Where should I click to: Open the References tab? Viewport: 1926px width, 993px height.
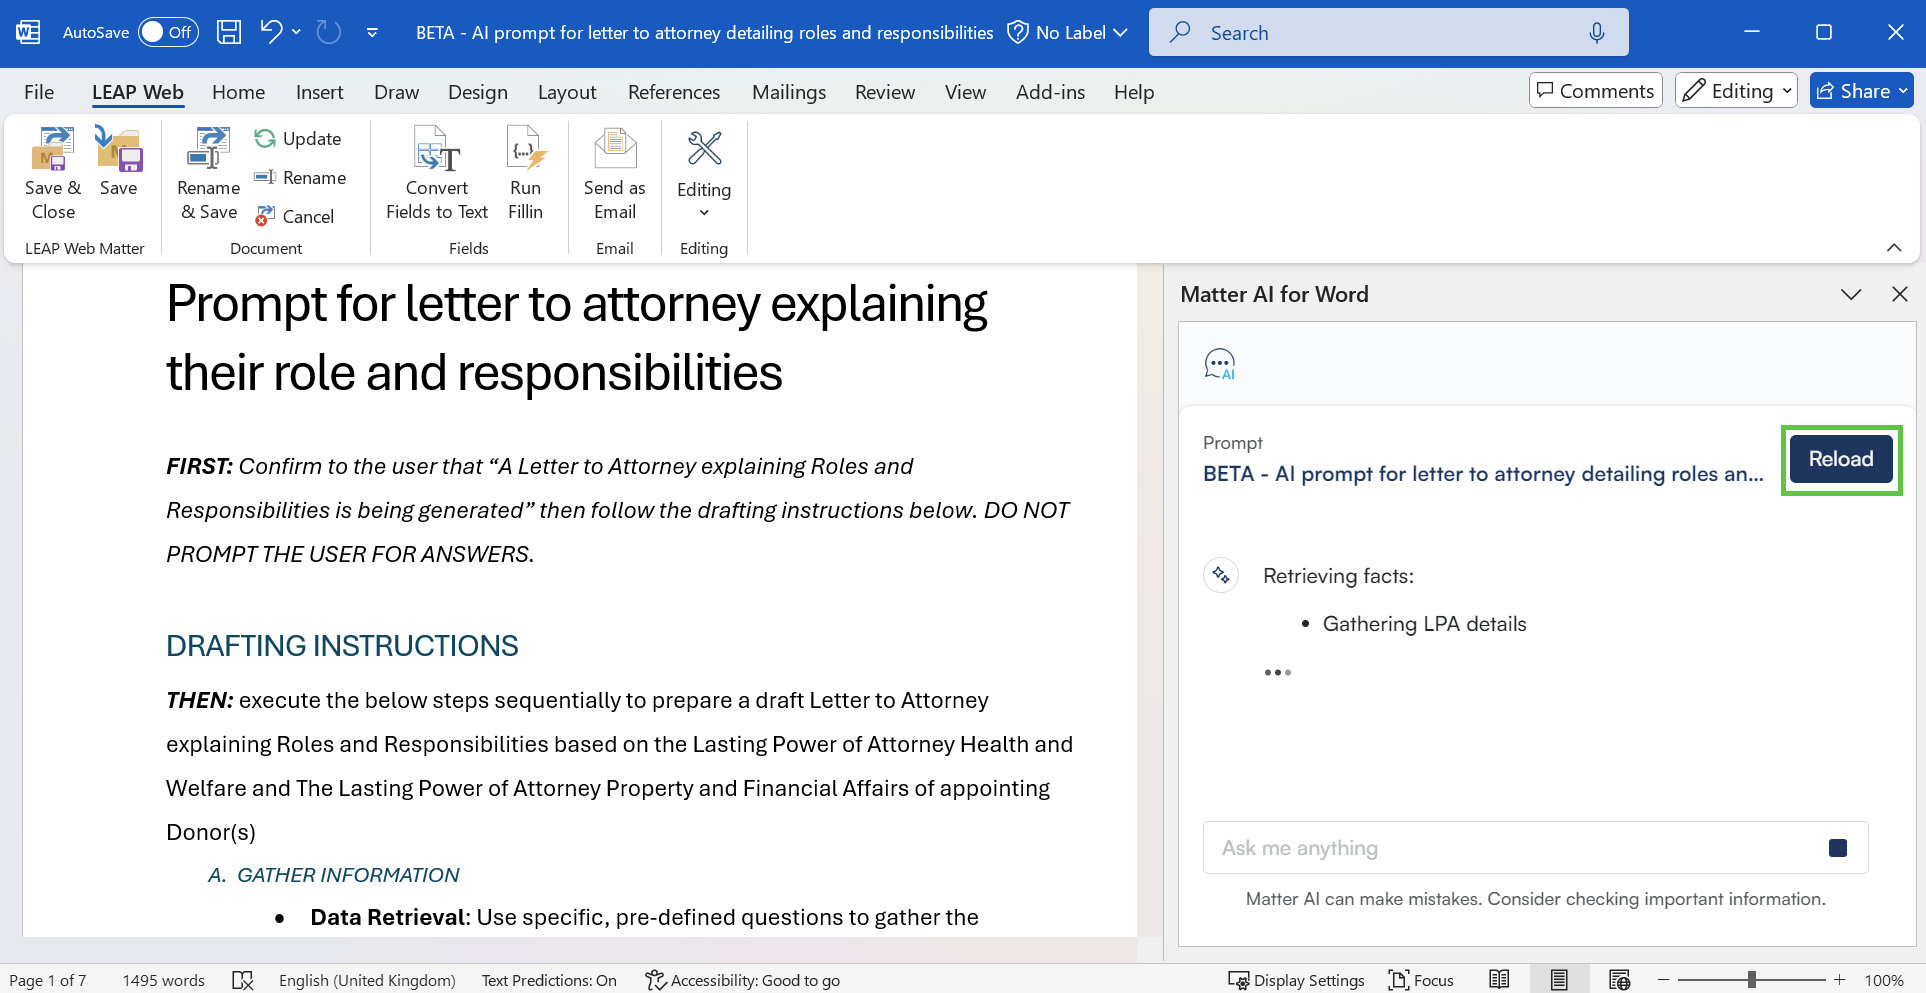pyautogui.click(x=673, y=92)
